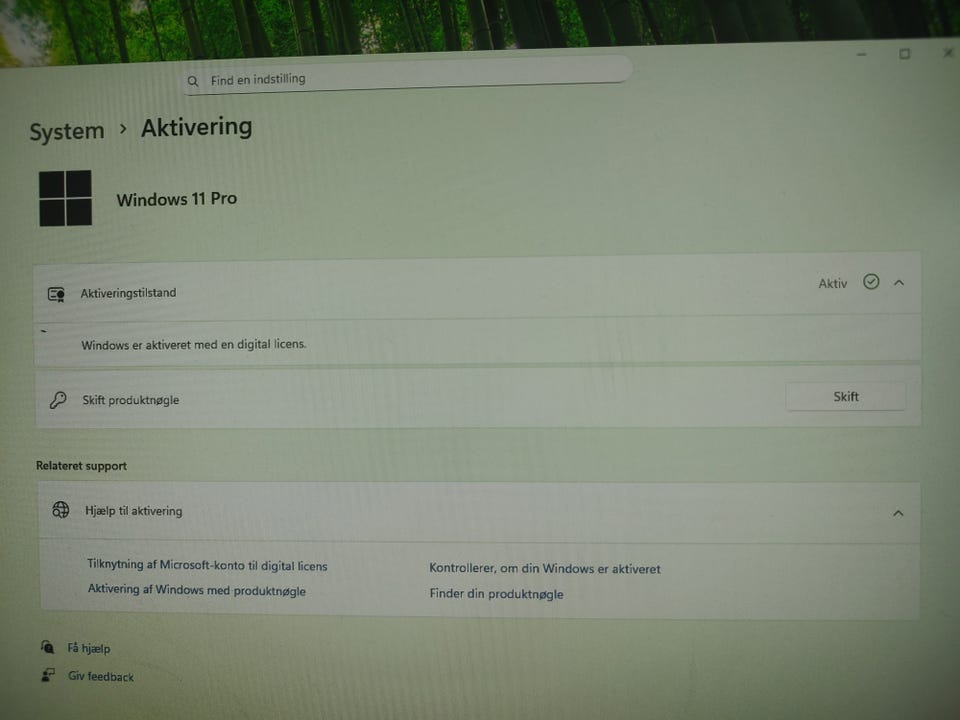
Task: Click the Hjælp til aktivering row title
Action: 133,511
